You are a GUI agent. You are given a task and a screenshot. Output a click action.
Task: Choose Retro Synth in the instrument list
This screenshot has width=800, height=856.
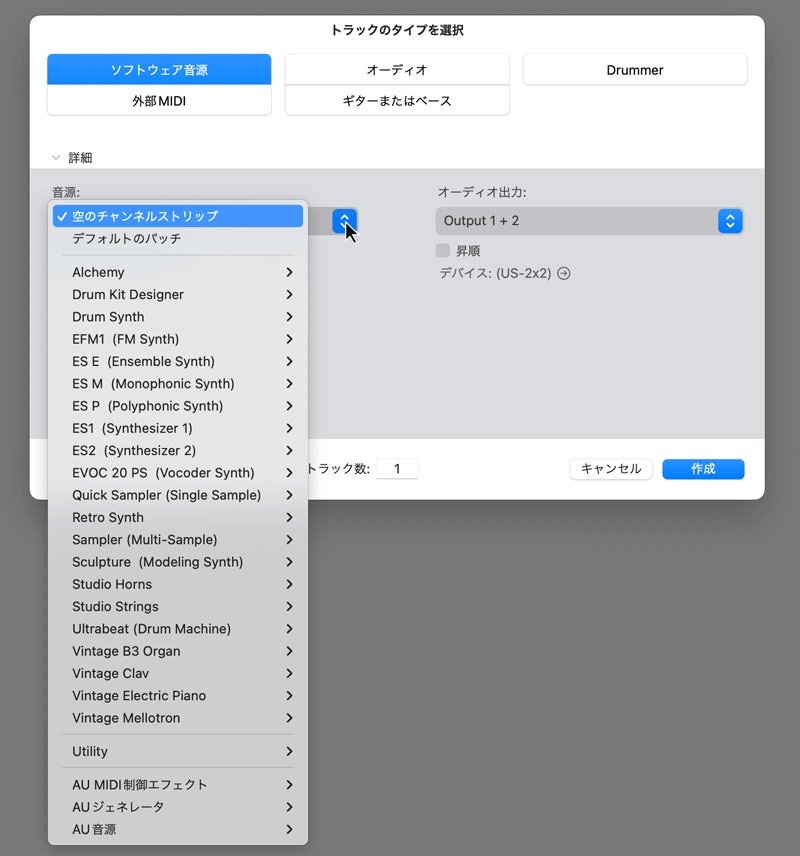click(108, 517)
